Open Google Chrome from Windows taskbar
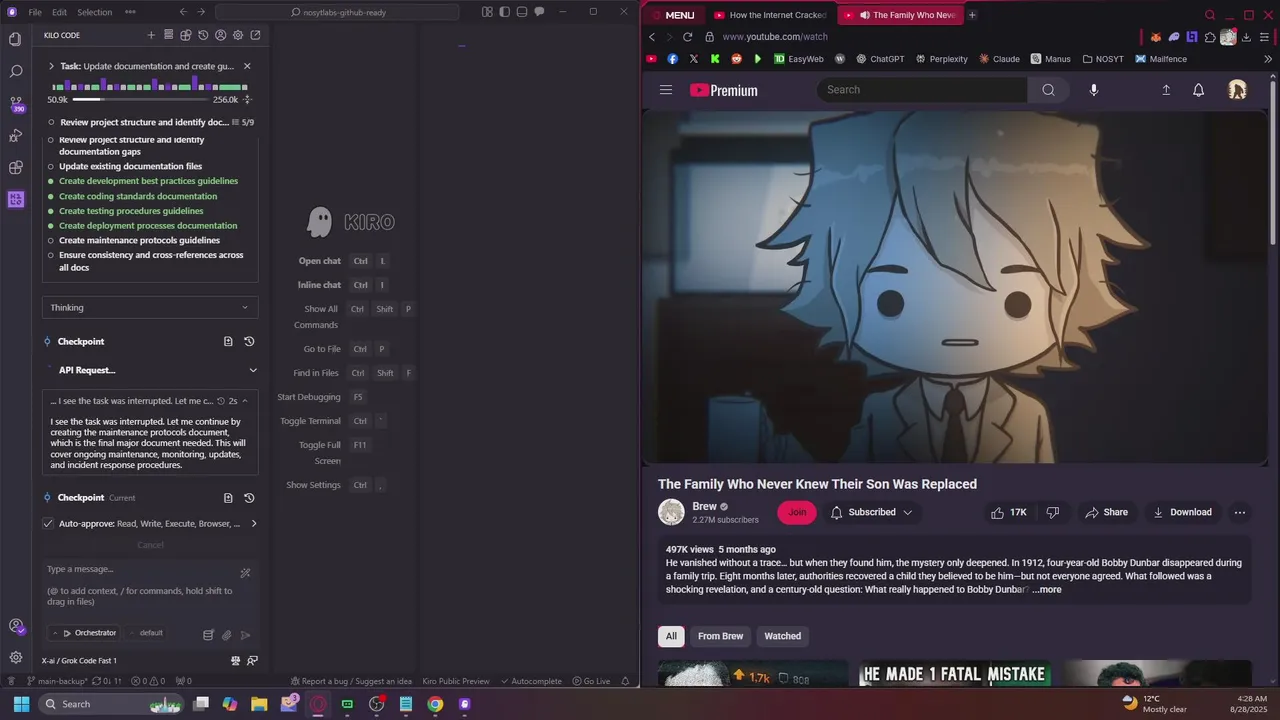This screenshot has height=720, width=1280. [x=435, y=704]
